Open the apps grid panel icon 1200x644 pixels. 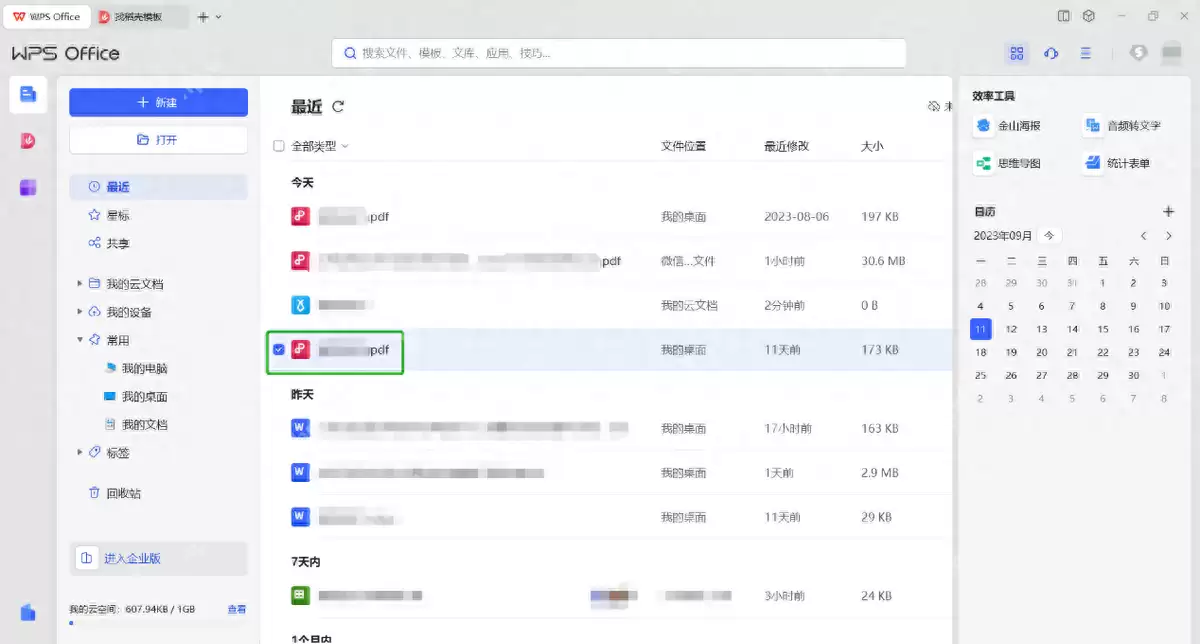click(x=1017, y=52)
